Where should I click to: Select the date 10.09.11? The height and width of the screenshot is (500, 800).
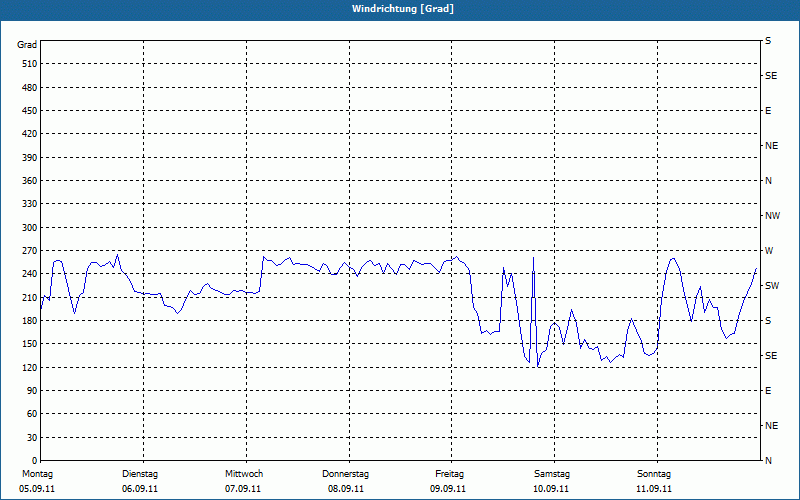point(551,489)
